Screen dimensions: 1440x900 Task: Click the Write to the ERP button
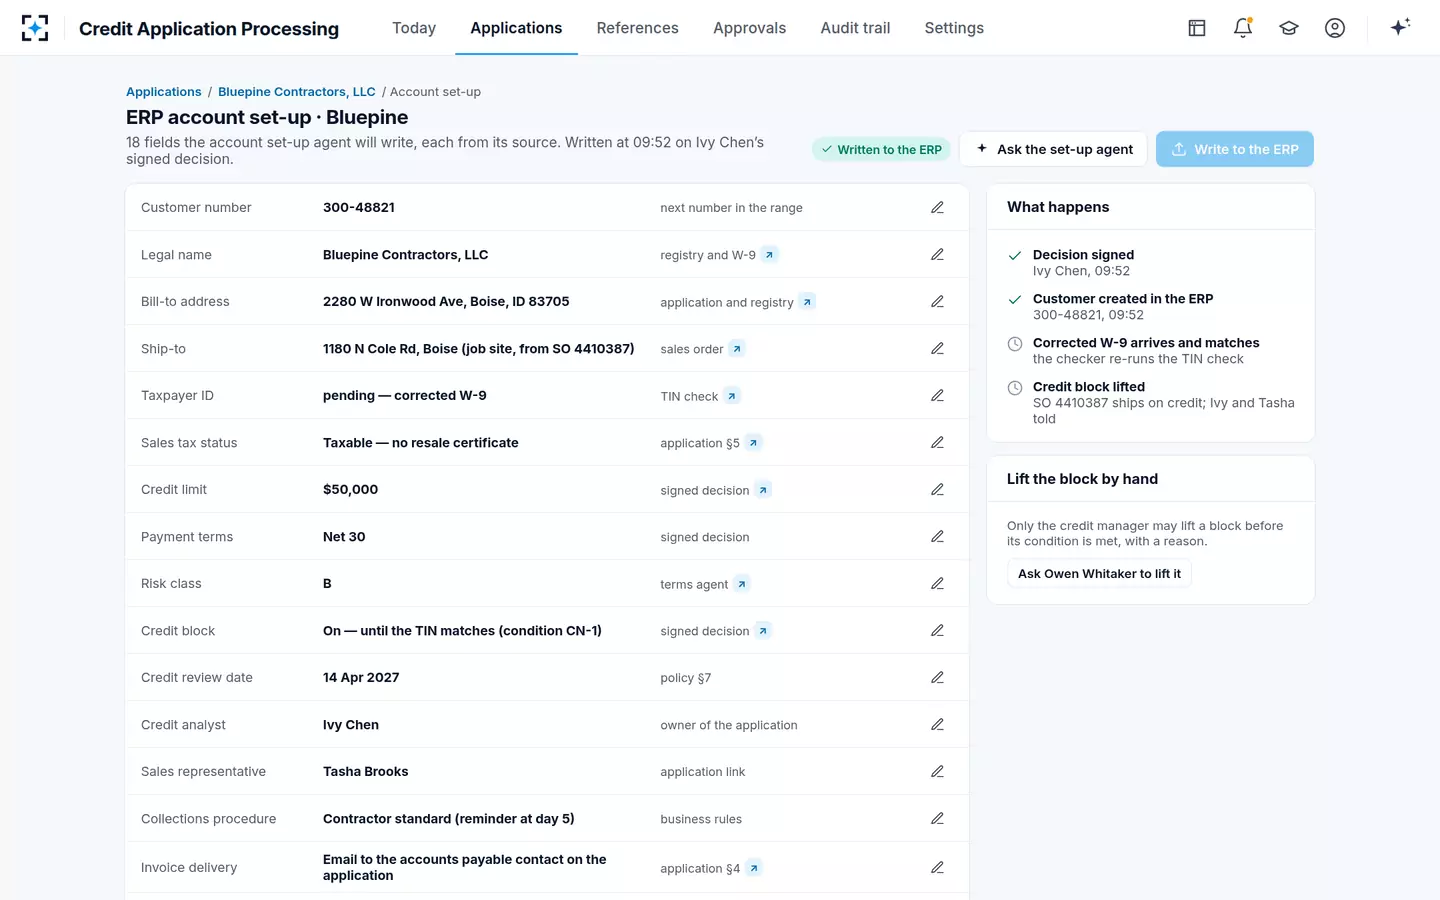pos(1235,149)
